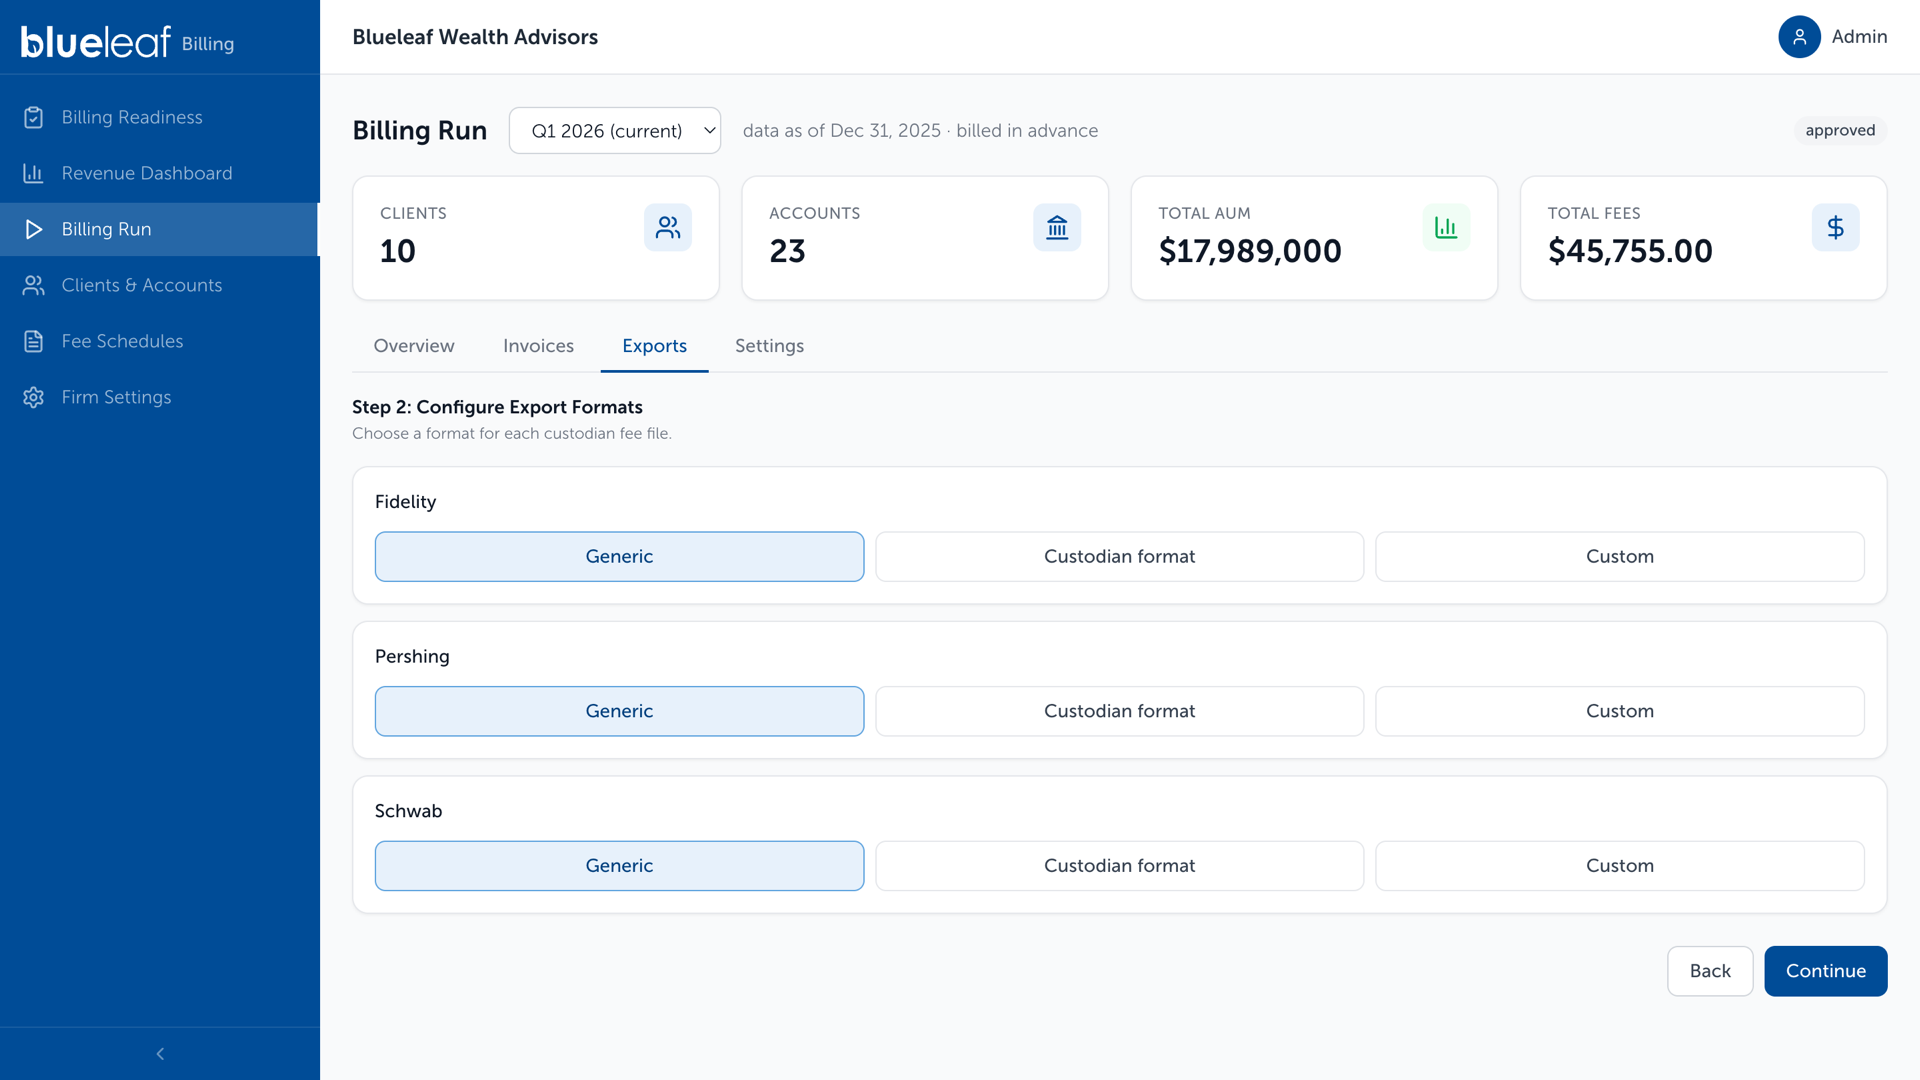This screenshot has width=1920, height=1080.
Task: Switch to the Invoices tab
Action: coord(538,346)
